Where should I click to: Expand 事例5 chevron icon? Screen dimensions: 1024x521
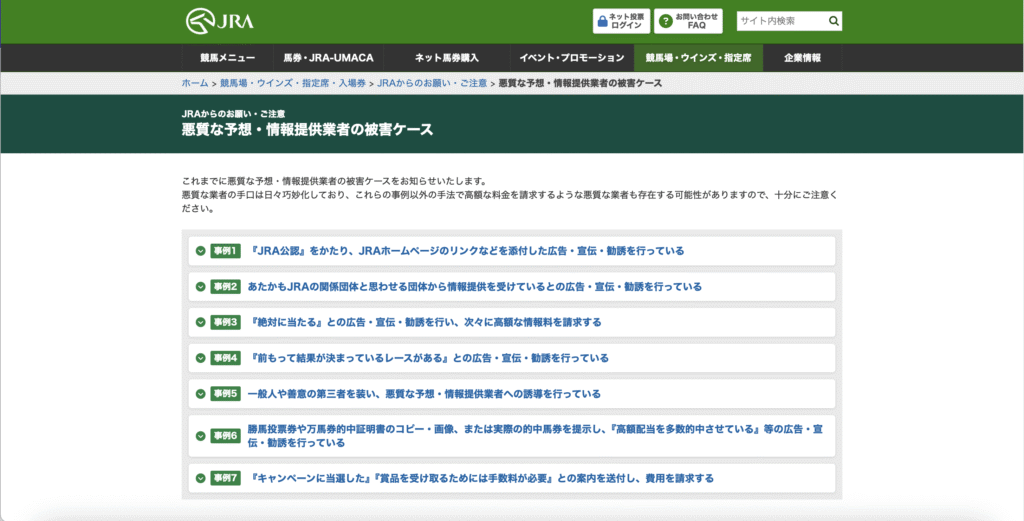point(201,394)
